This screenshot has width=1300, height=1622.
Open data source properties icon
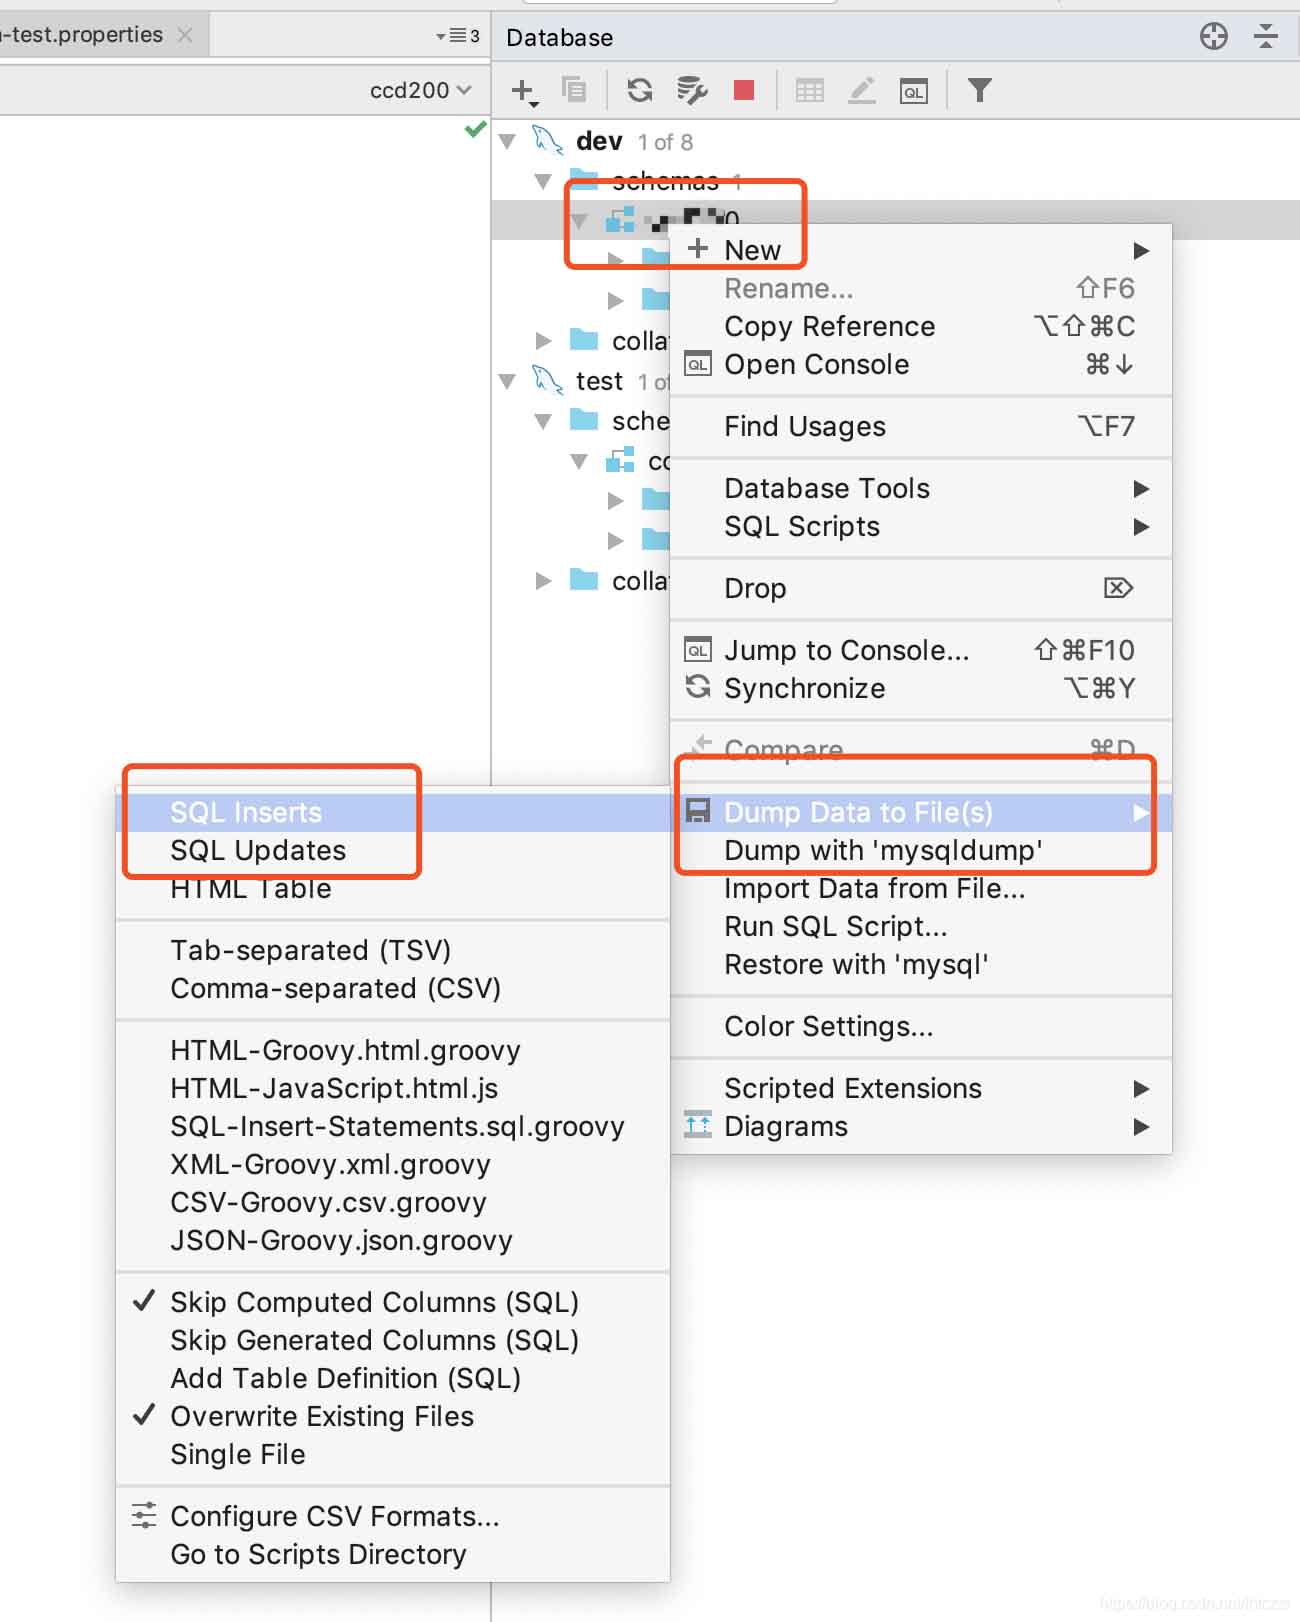coord(692,90)
